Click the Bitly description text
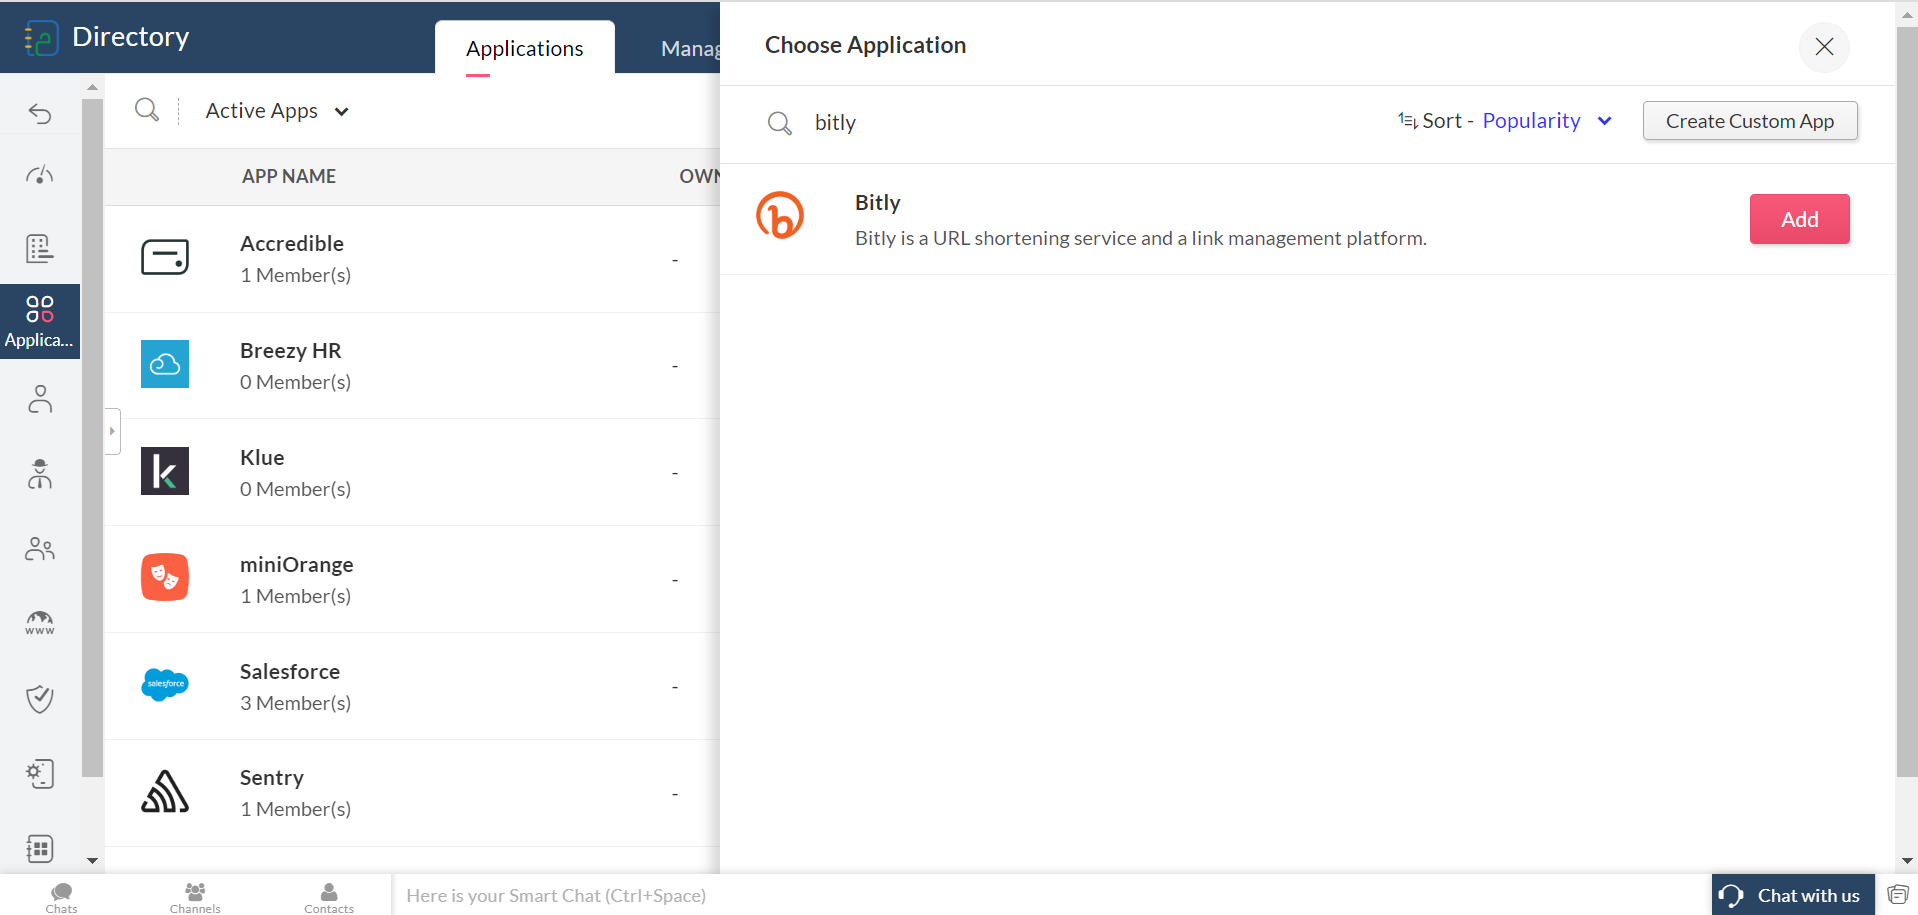This screenshot has width=1918, height=915. (1141, 238)
